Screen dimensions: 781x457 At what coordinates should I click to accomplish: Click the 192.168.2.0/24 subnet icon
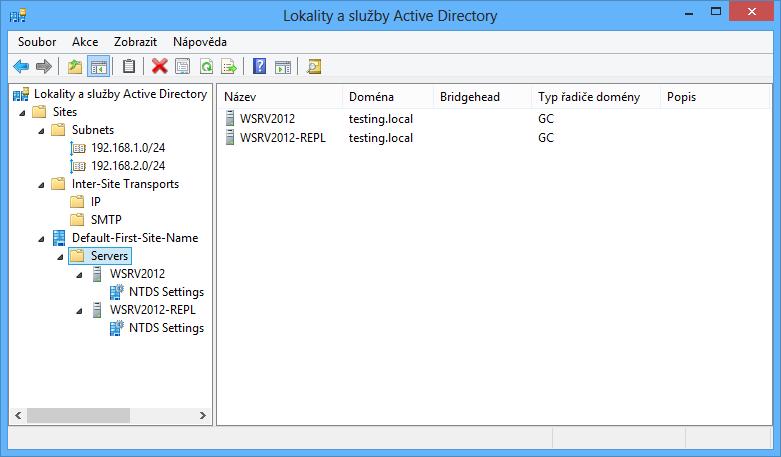(x=78, y=166)
